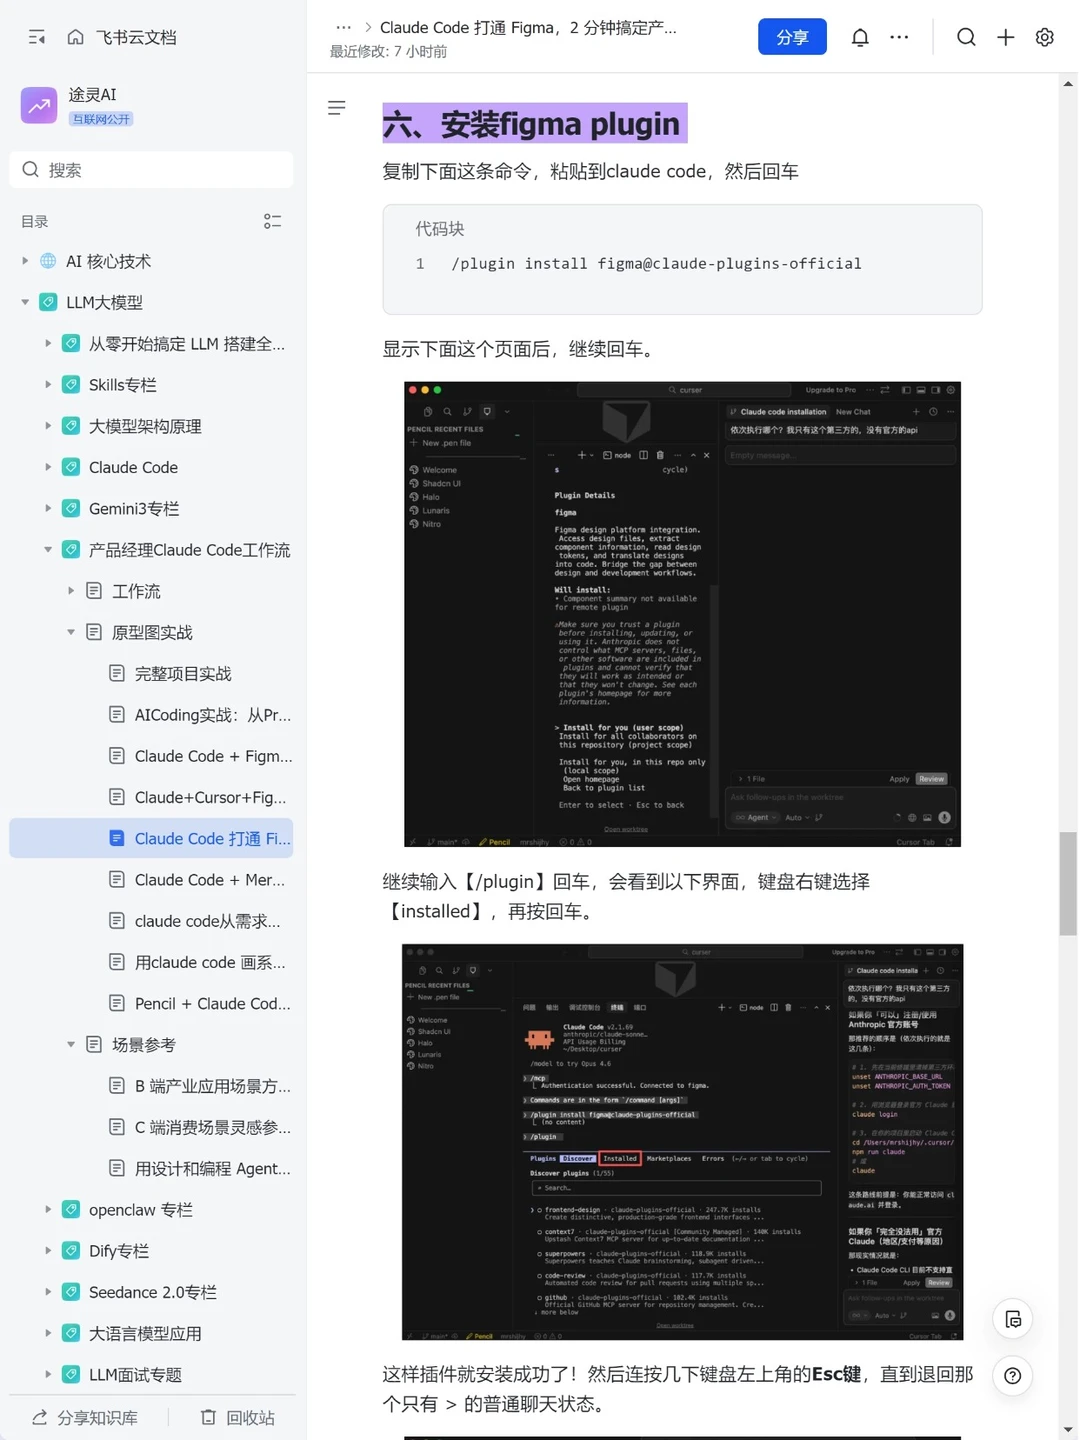Viewport: 1080px width, 1440px height.
Task: Click the 途灵AI workspace logo
Action: point(39,105)
